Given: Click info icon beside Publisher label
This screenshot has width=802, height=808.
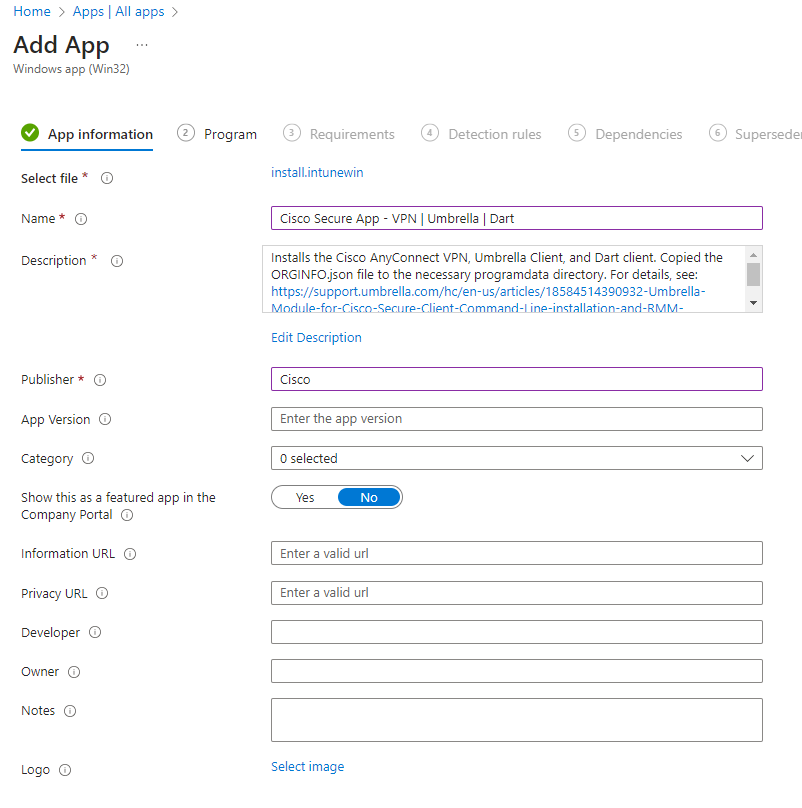Looking at the screenshot, I should [x=100, y=380].
